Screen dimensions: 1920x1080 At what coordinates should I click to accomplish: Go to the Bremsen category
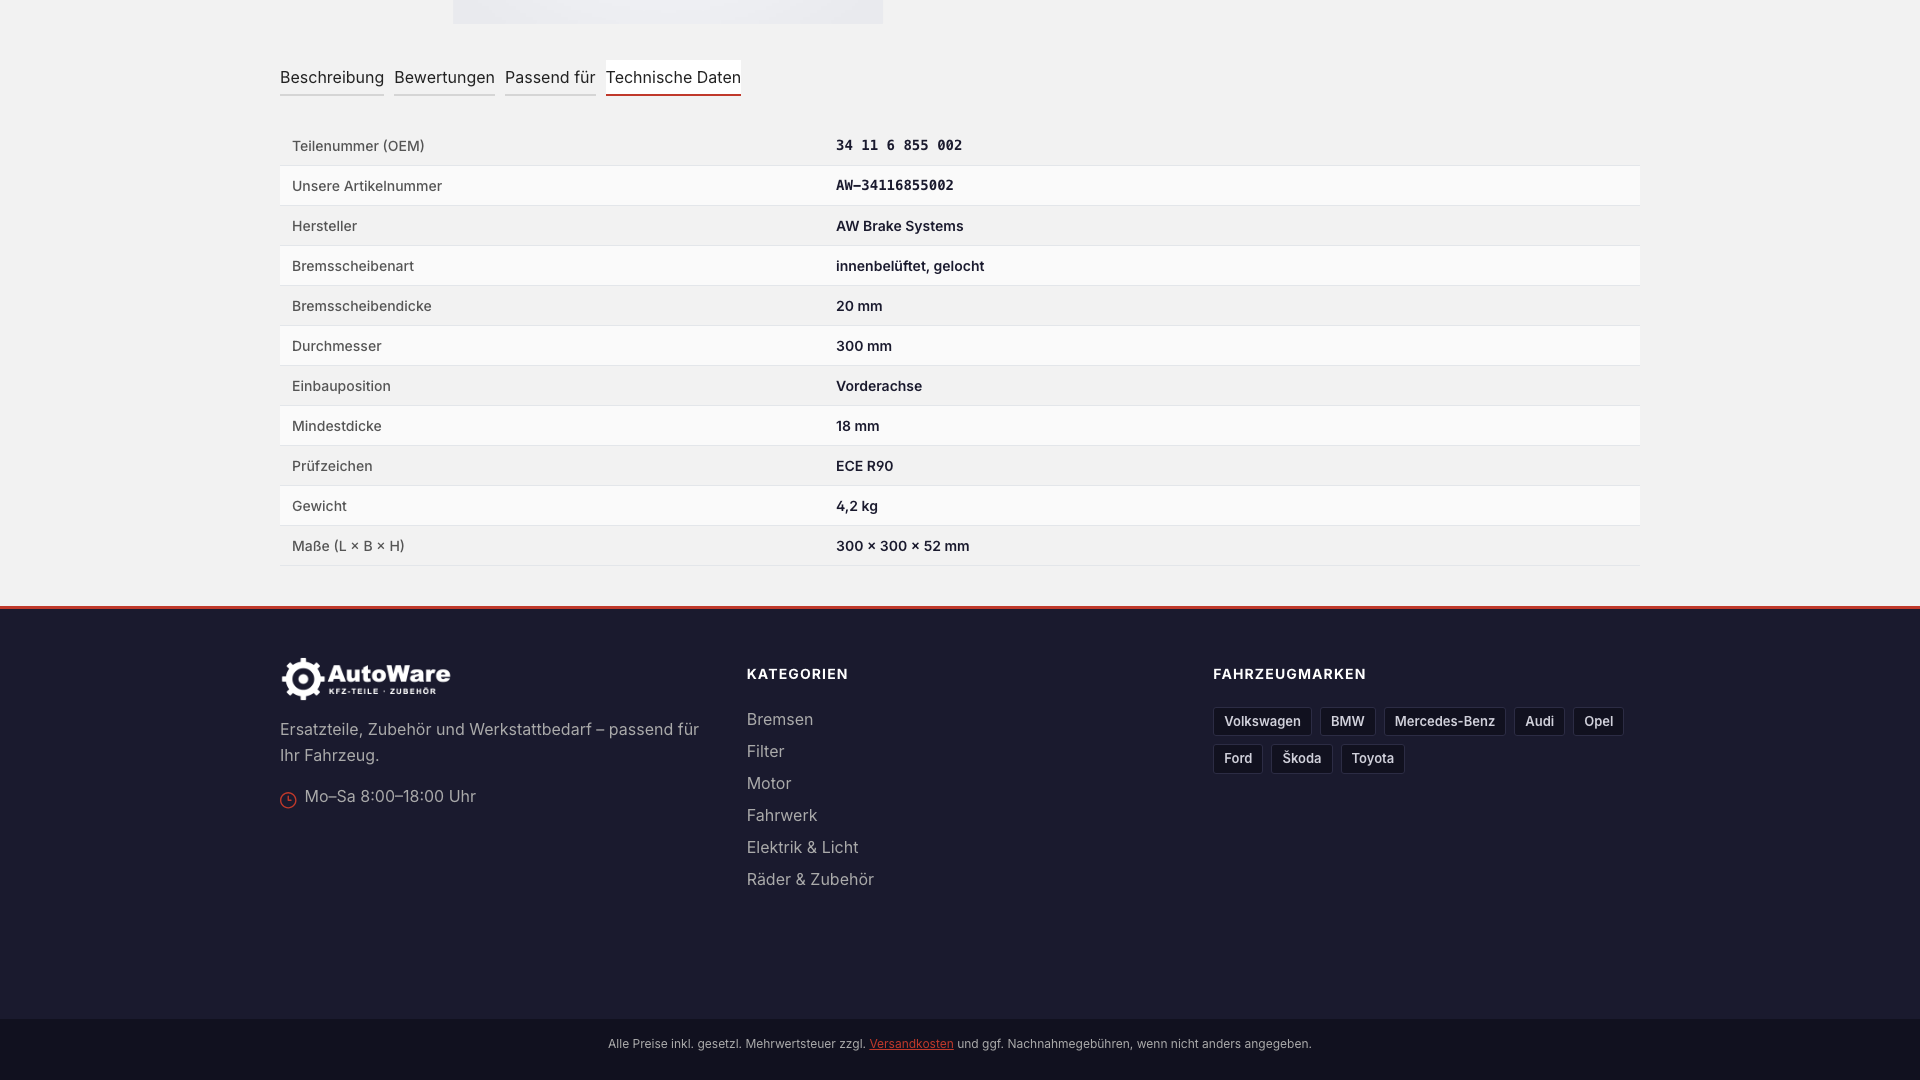tap(780, 719)
